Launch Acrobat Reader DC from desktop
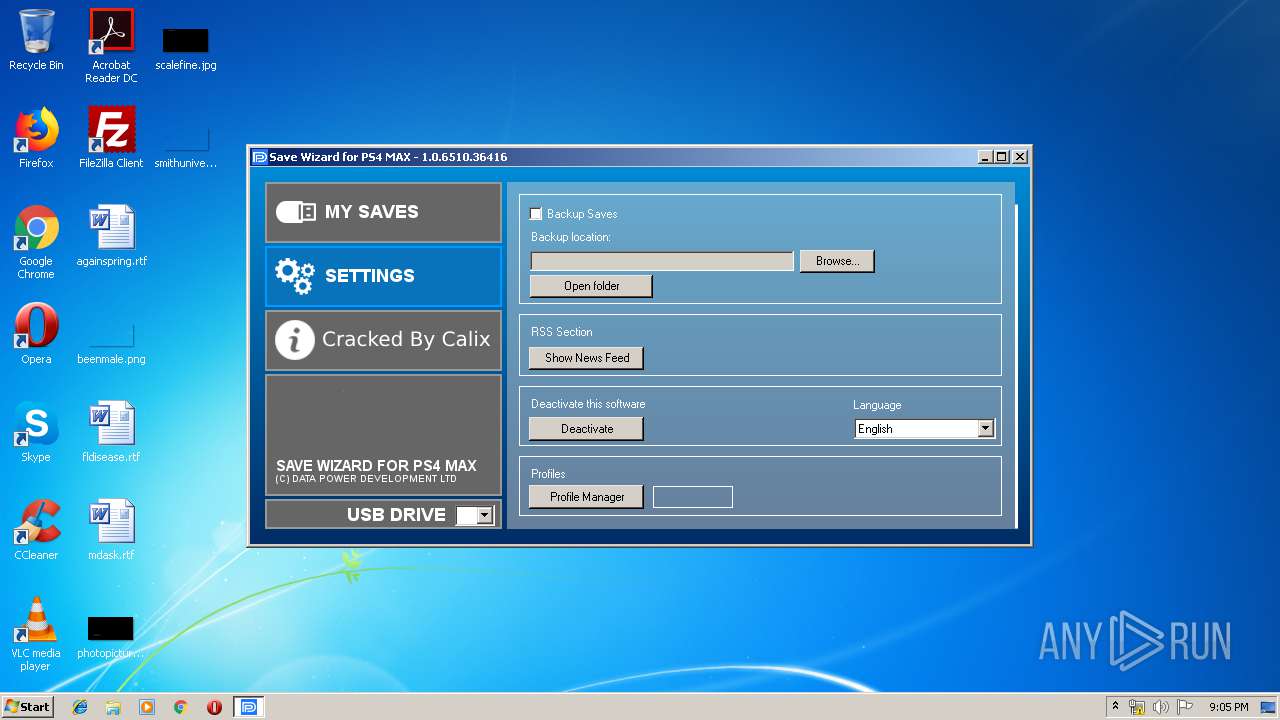The height and width of the screenshot is (720, 1280). pyautogui.click(x=111, y=46)
